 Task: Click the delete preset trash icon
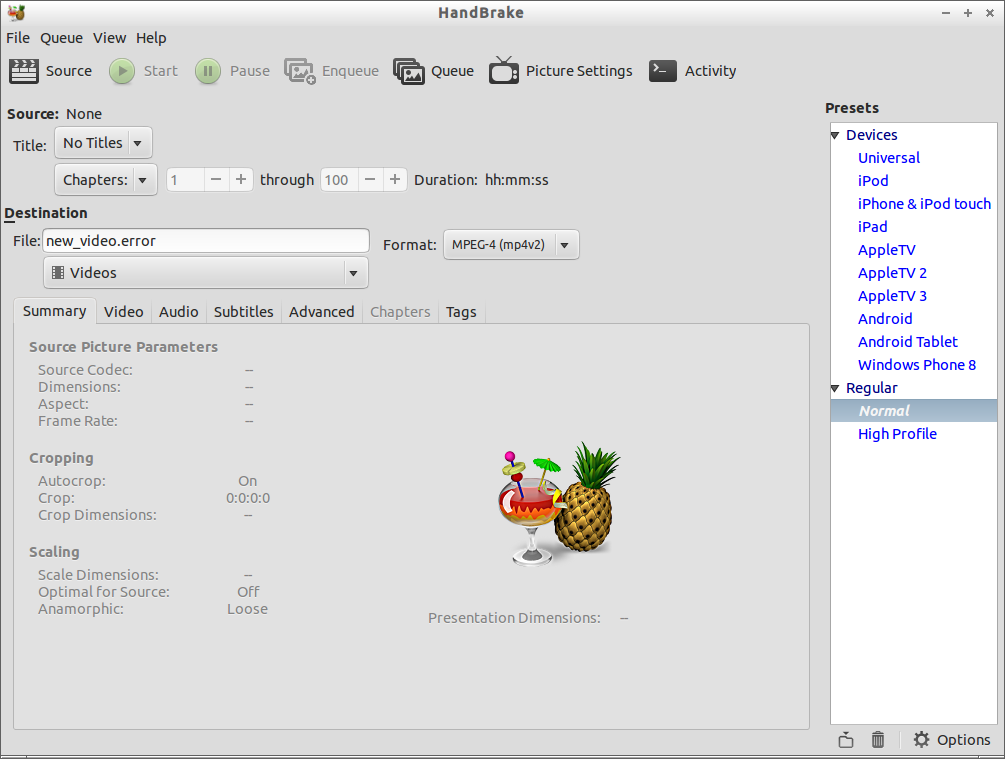(878, 740)
